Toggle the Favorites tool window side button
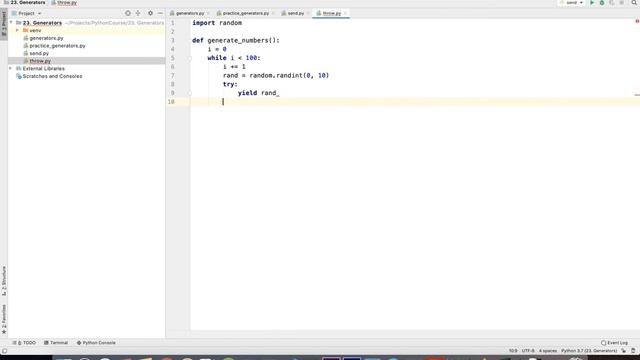This screenshot has width=640, height=360. (x=4, y=319)
